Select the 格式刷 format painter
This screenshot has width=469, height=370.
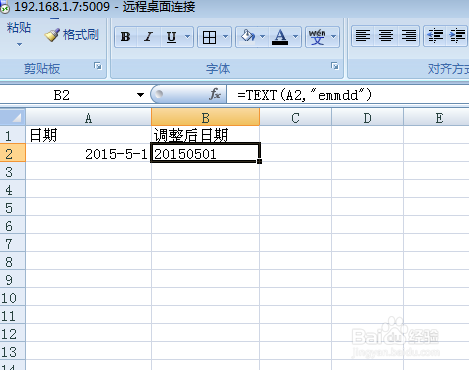tap(72, 35)
